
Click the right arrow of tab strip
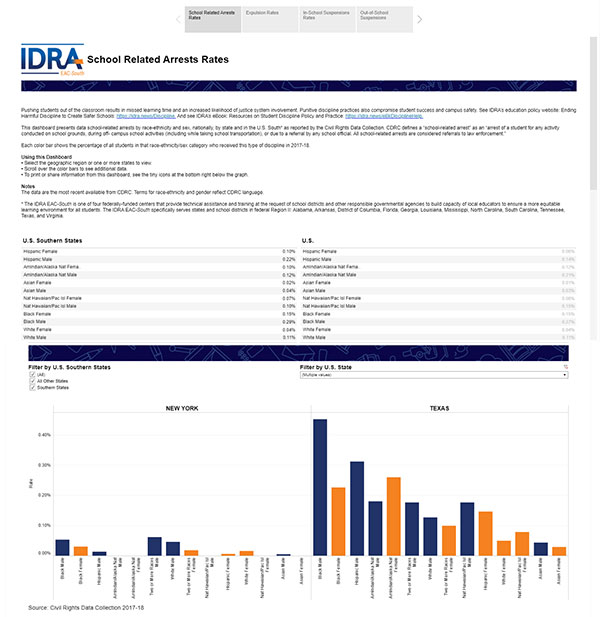pyautogui.click(x=419, y=18)
